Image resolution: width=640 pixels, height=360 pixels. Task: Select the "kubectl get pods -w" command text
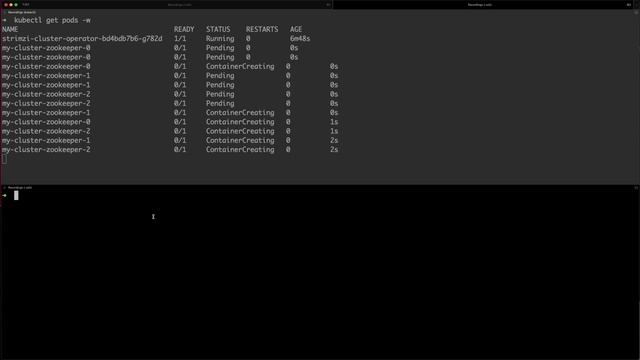tap(52, 20)
